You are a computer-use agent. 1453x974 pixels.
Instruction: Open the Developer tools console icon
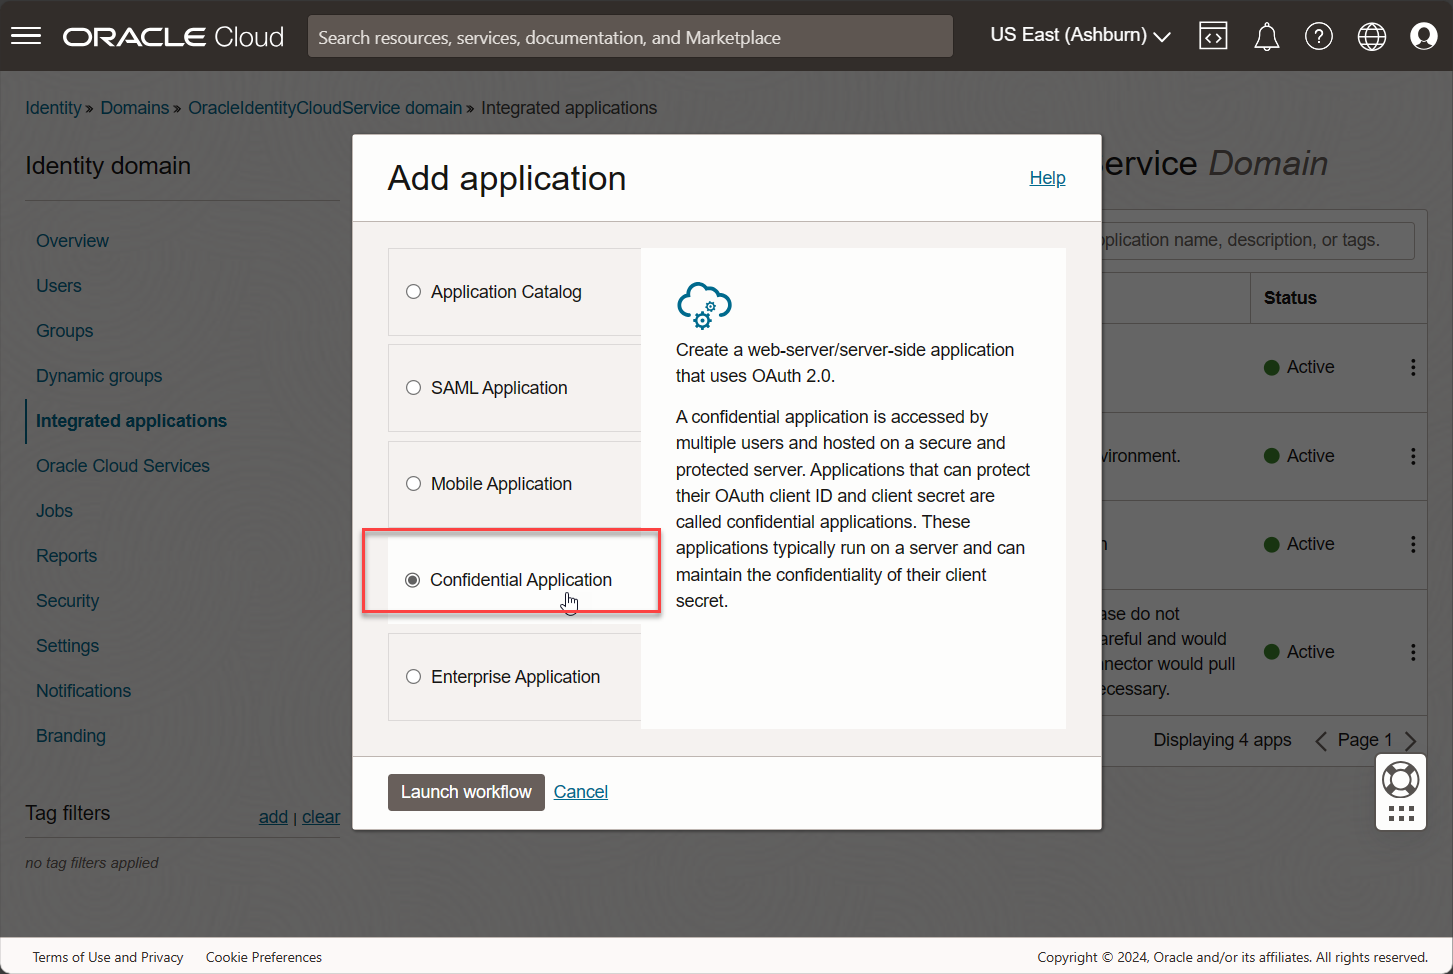click(x=1213, y=35)
